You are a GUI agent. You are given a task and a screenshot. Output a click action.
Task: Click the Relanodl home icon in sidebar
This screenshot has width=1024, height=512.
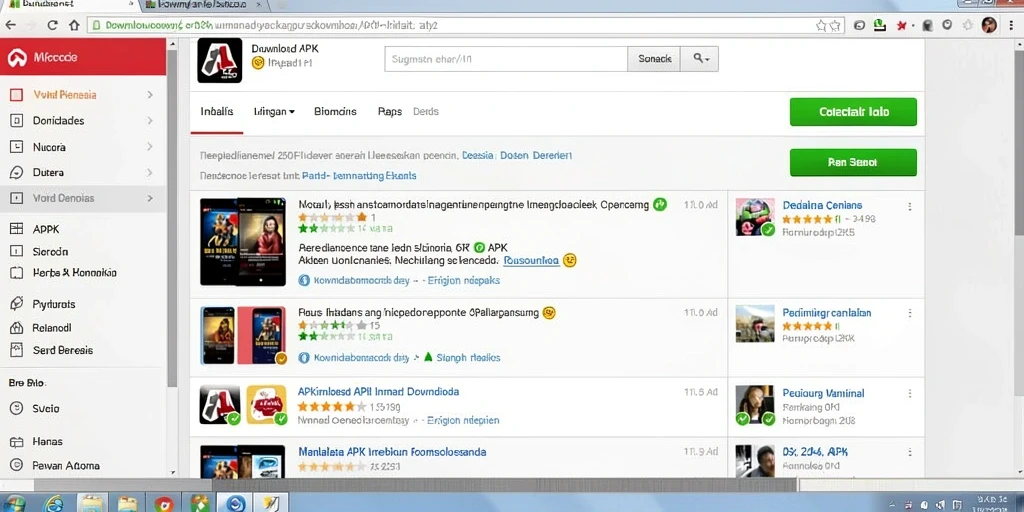click(x=16, y=328)
